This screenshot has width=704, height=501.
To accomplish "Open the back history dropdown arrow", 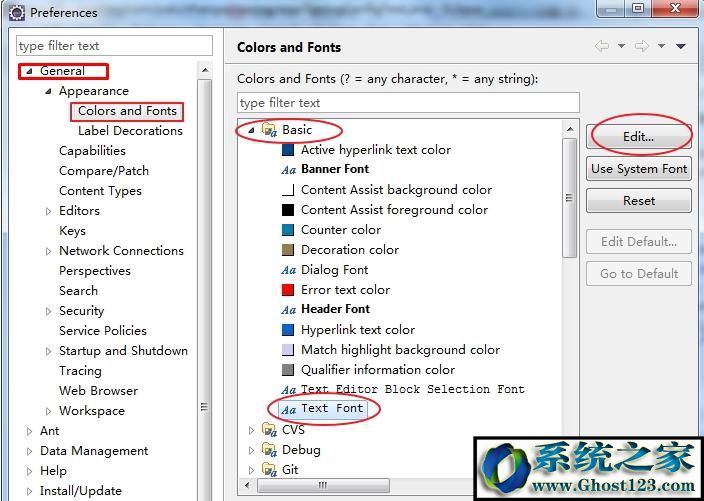I will tap(621, 46).
